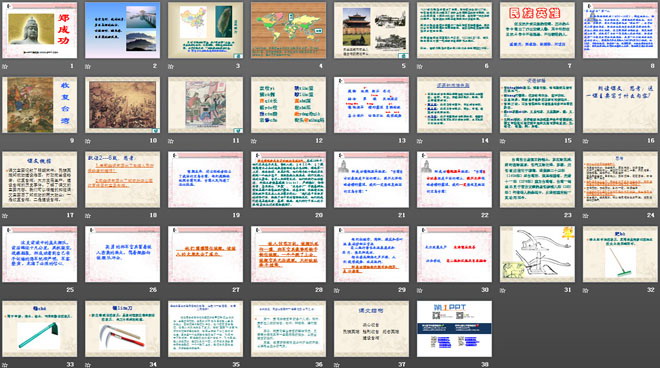Click the animation star under slide 31
660x368 pixels.
(x=503, y=290)
